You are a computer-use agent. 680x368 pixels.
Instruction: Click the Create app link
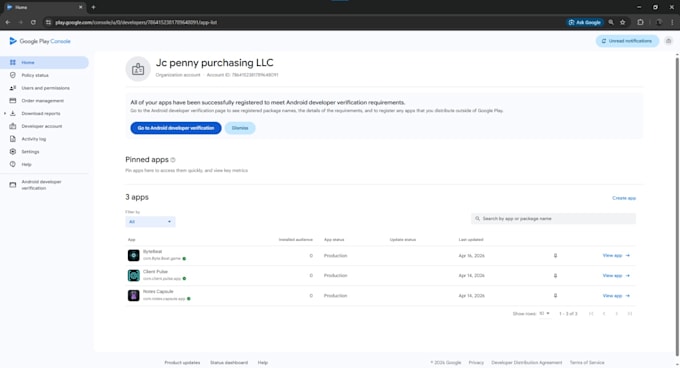[x=624, y=198]
